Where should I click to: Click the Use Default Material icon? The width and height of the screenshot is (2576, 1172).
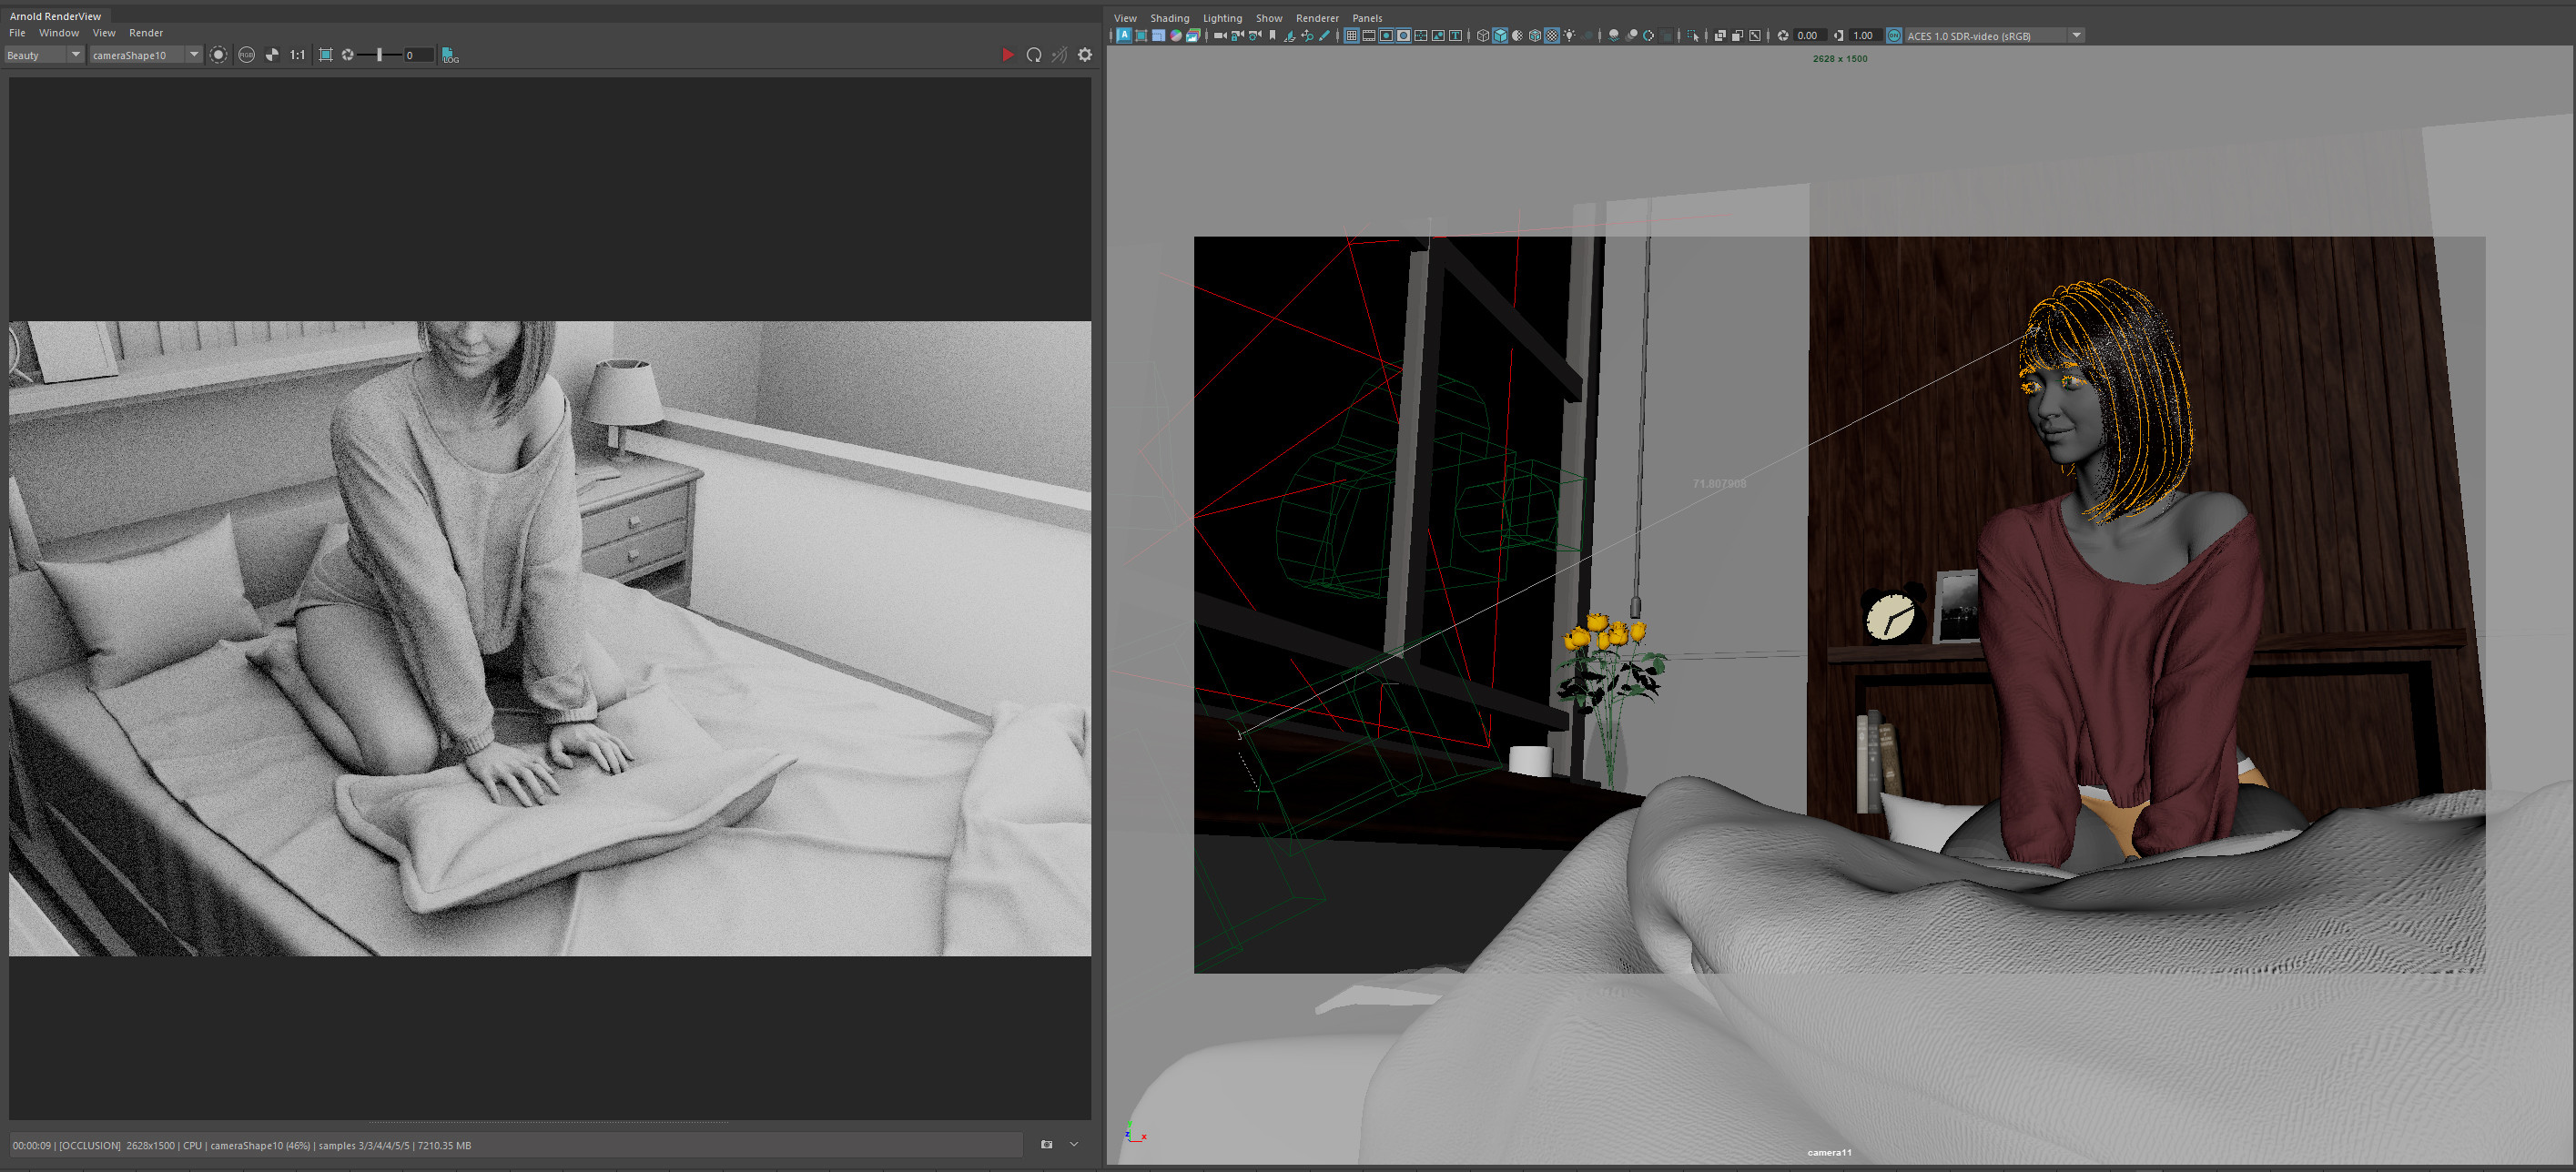click(x=1517, y=36)
